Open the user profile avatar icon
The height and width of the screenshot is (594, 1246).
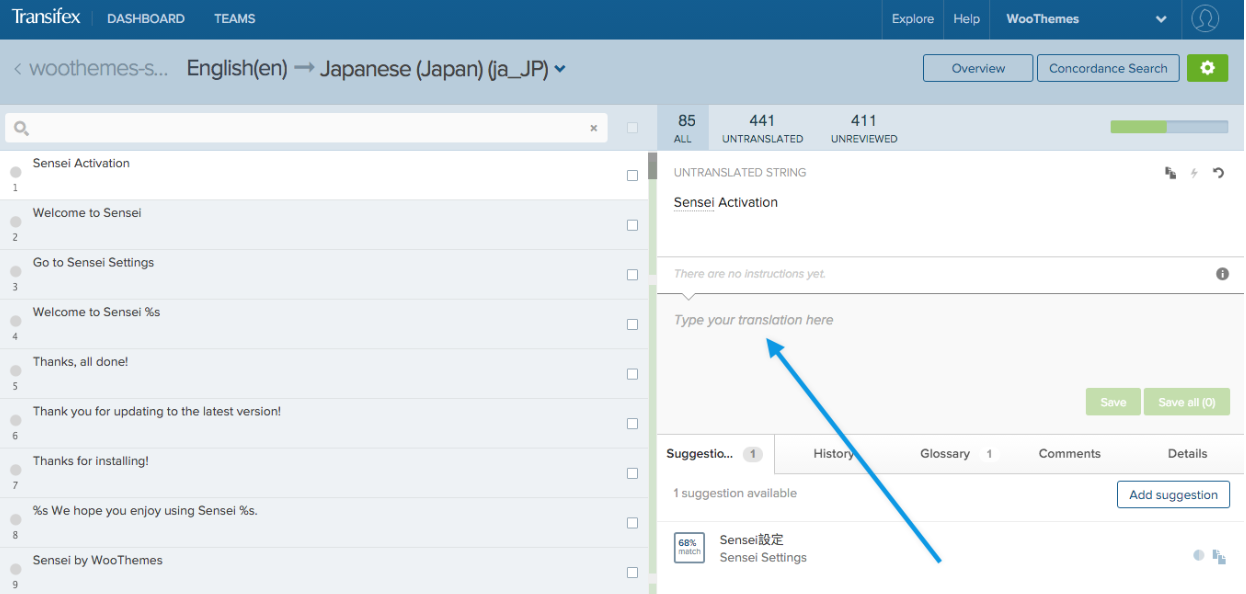(1206, 19)
